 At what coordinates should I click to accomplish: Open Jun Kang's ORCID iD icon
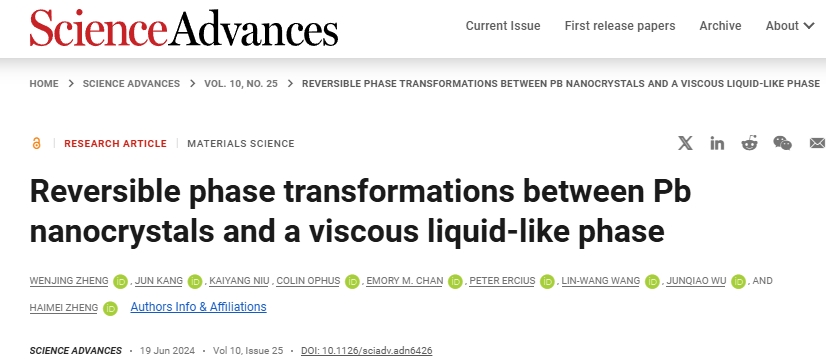(x=195, y=282)
